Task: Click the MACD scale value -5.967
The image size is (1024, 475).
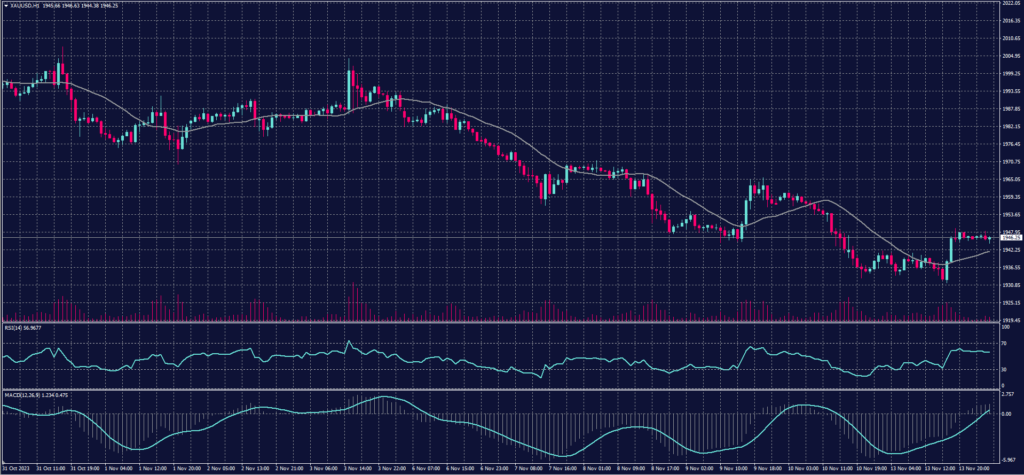Action: click(x=1007, y=458)
